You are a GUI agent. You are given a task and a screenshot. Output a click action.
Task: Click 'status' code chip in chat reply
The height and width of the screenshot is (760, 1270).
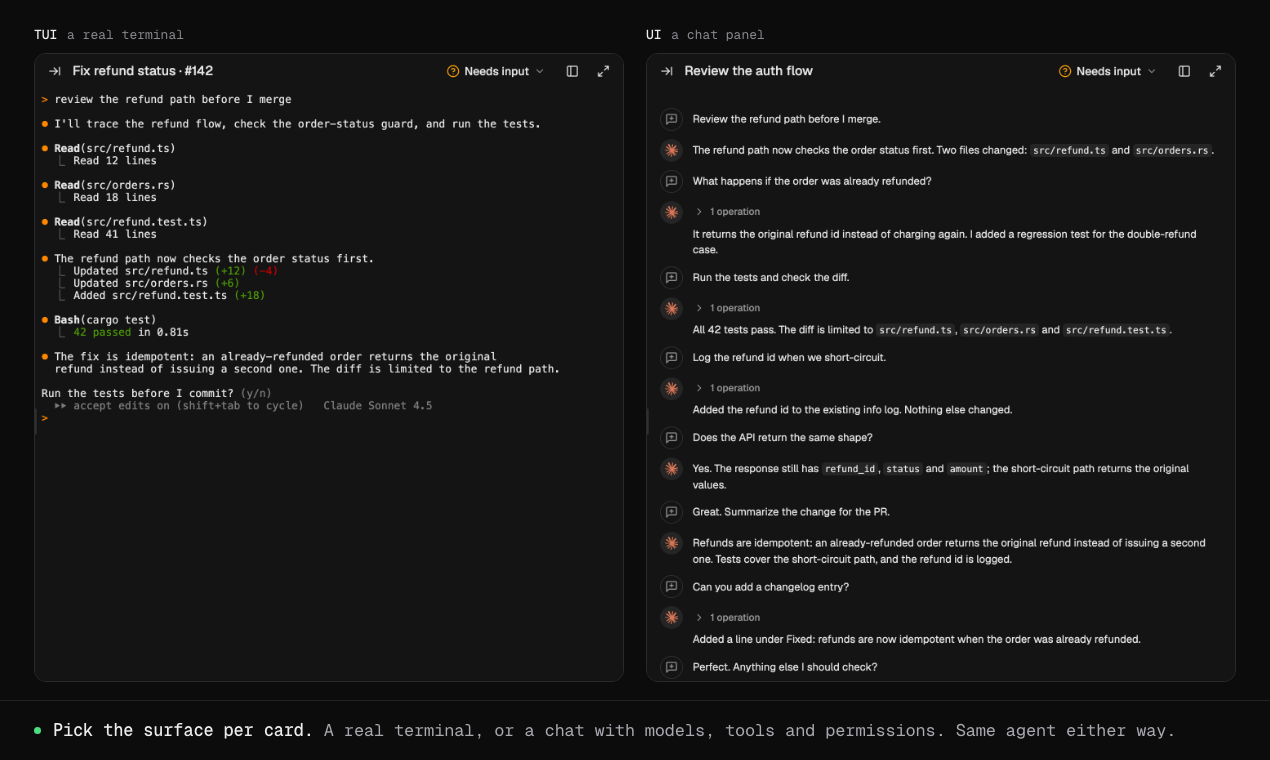pyautogui.click(x=903, y=468)
